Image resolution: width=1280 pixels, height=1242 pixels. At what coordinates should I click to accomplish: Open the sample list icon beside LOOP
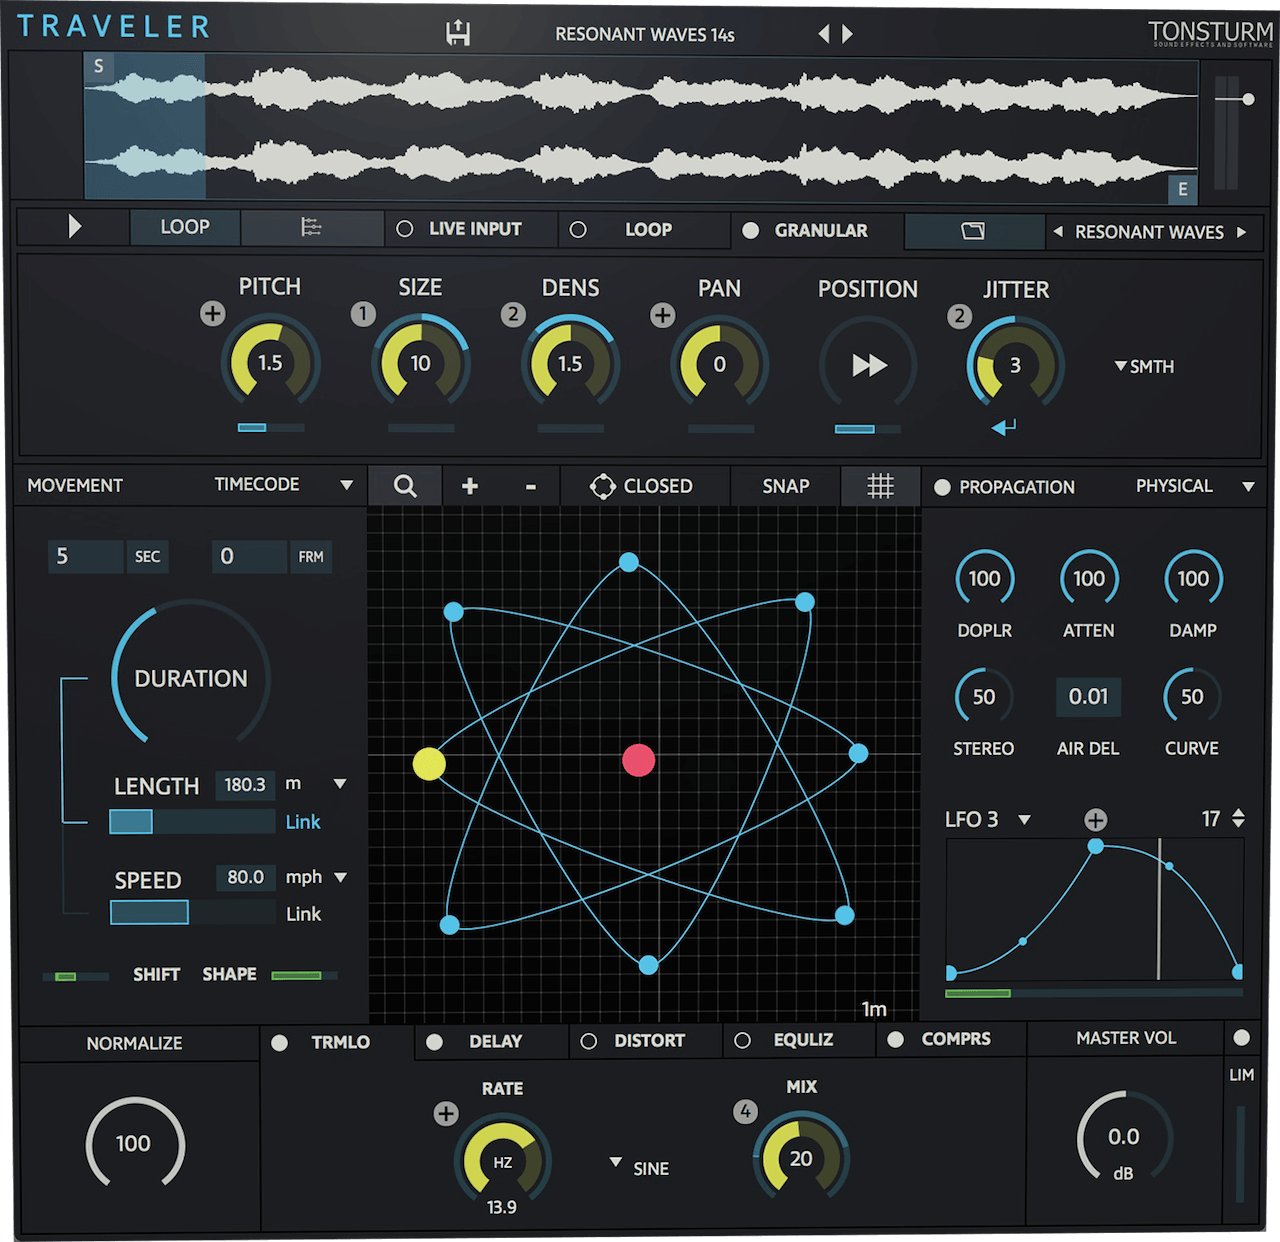pos(311,227)
